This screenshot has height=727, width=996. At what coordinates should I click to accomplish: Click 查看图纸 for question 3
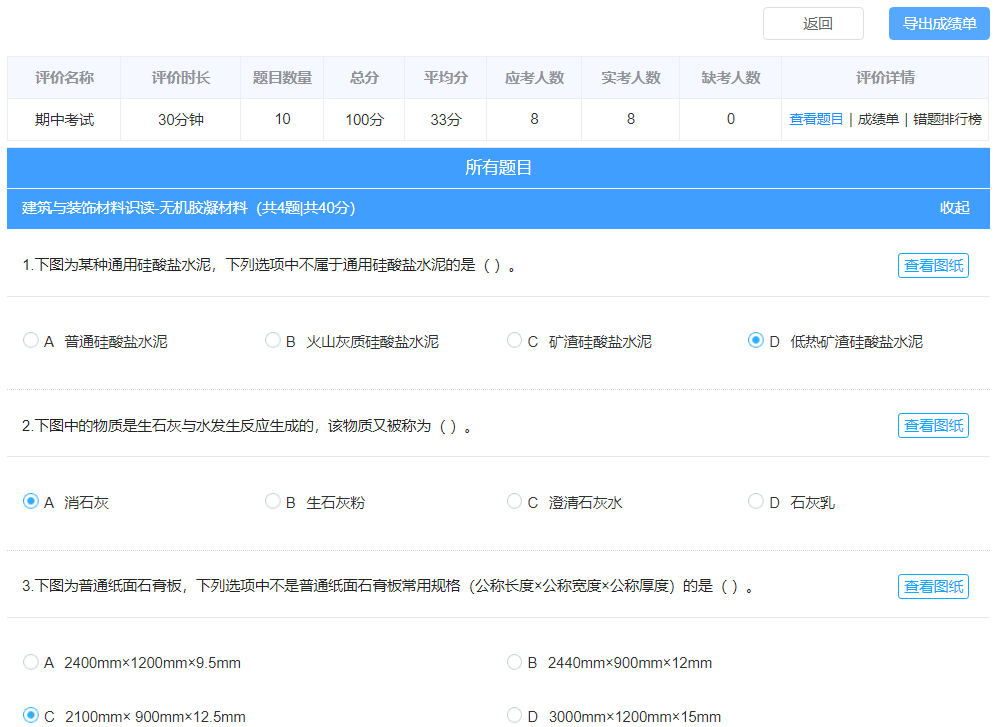pos(933,586)
